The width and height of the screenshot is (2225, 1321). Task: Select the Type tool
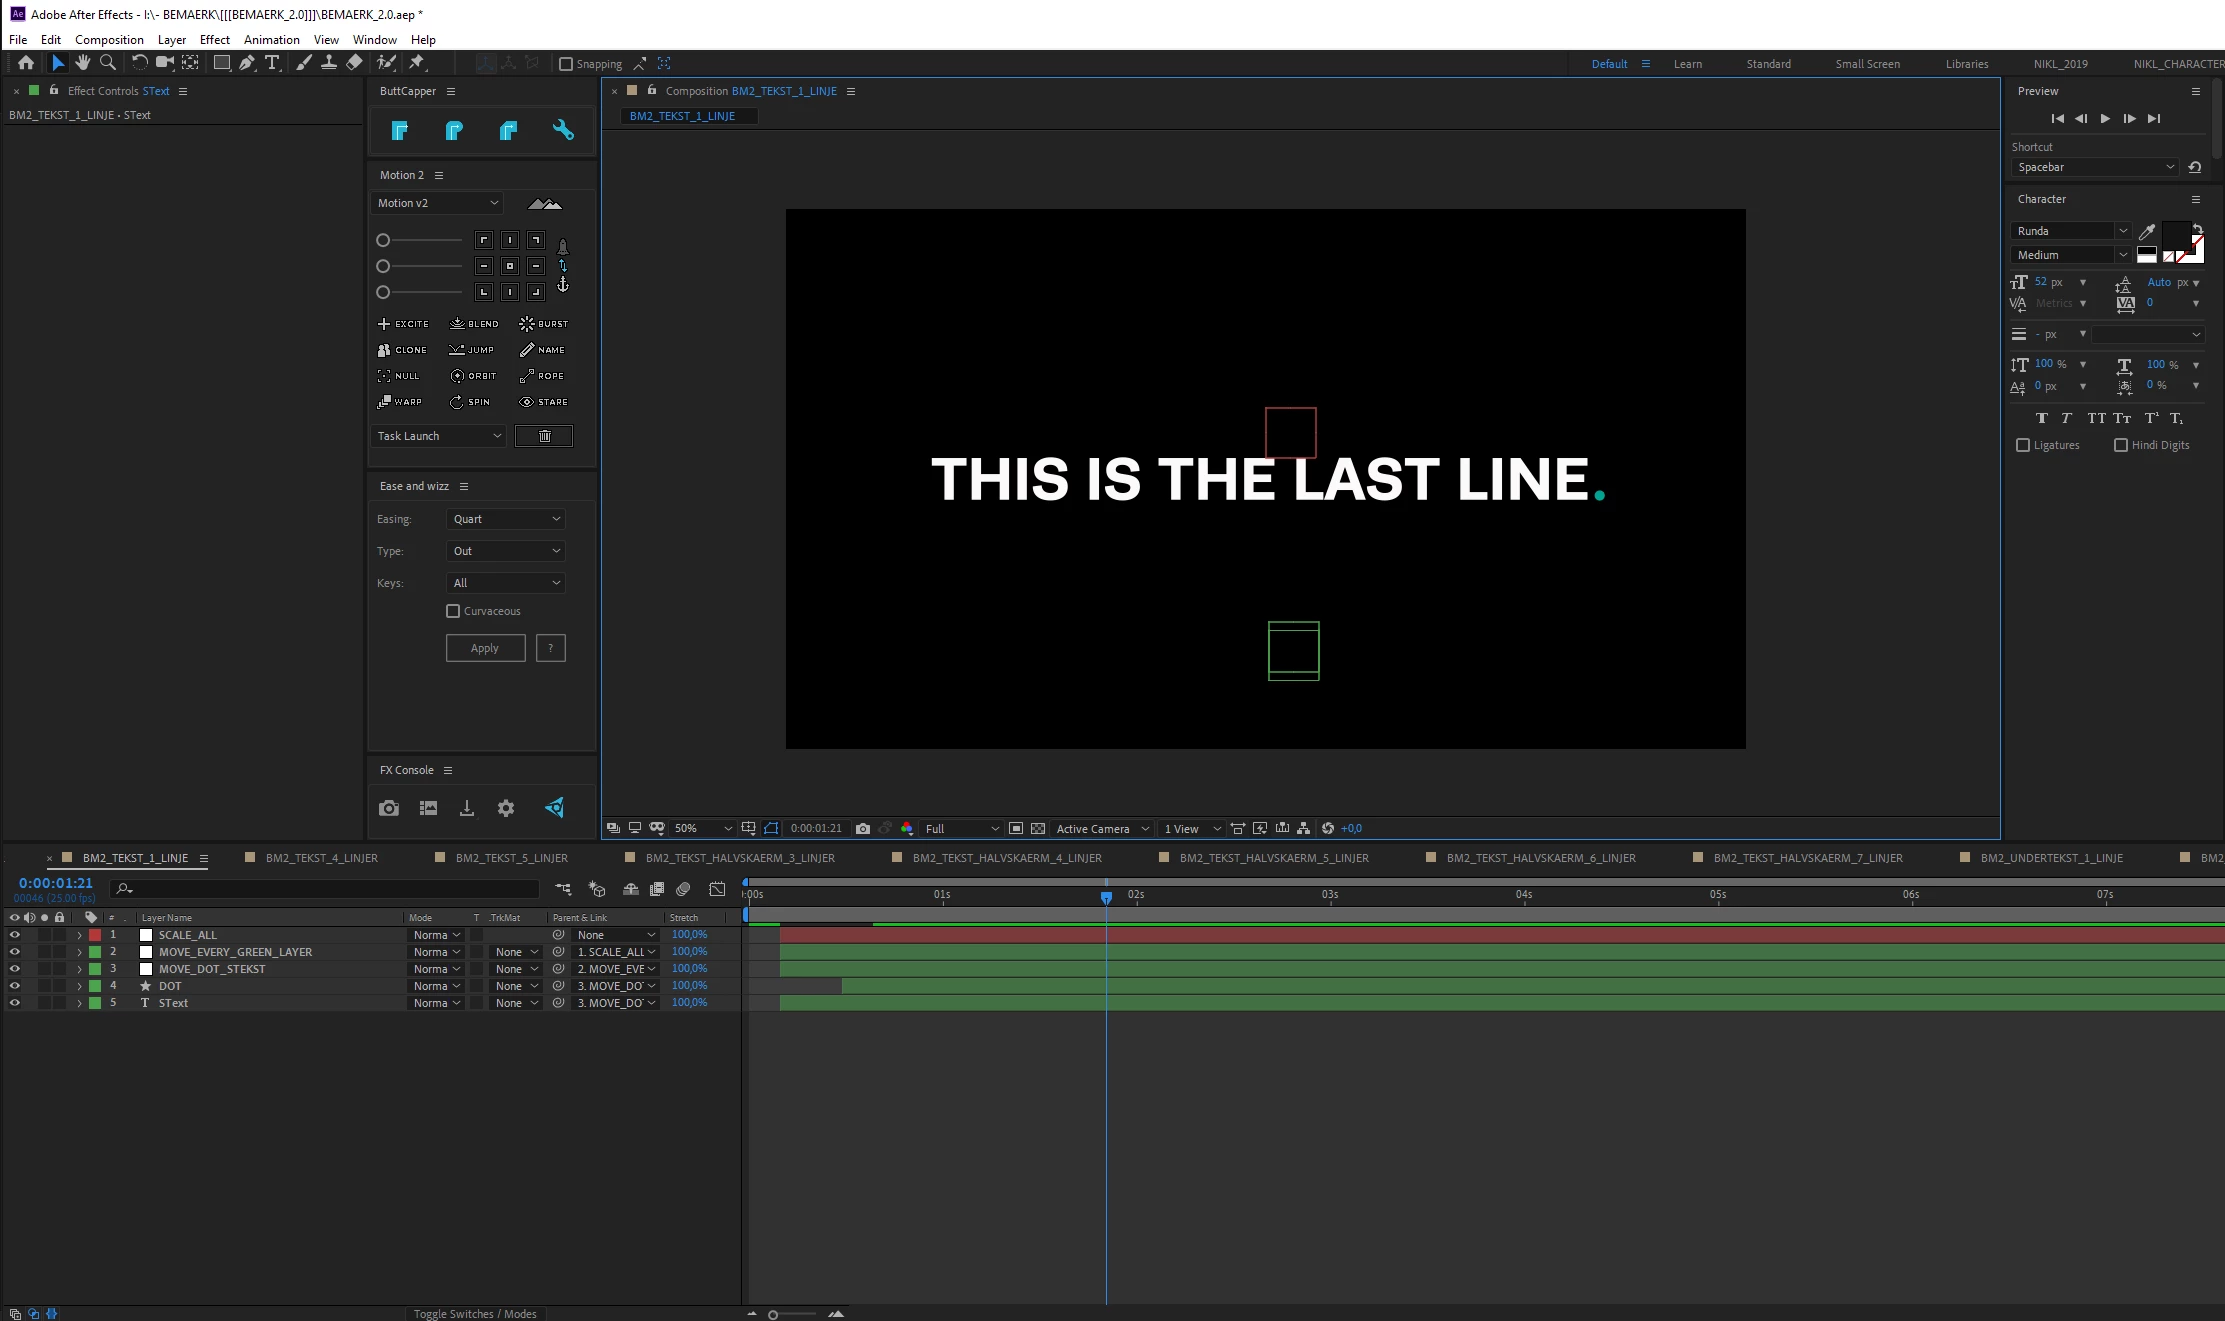tap(272, 63)
